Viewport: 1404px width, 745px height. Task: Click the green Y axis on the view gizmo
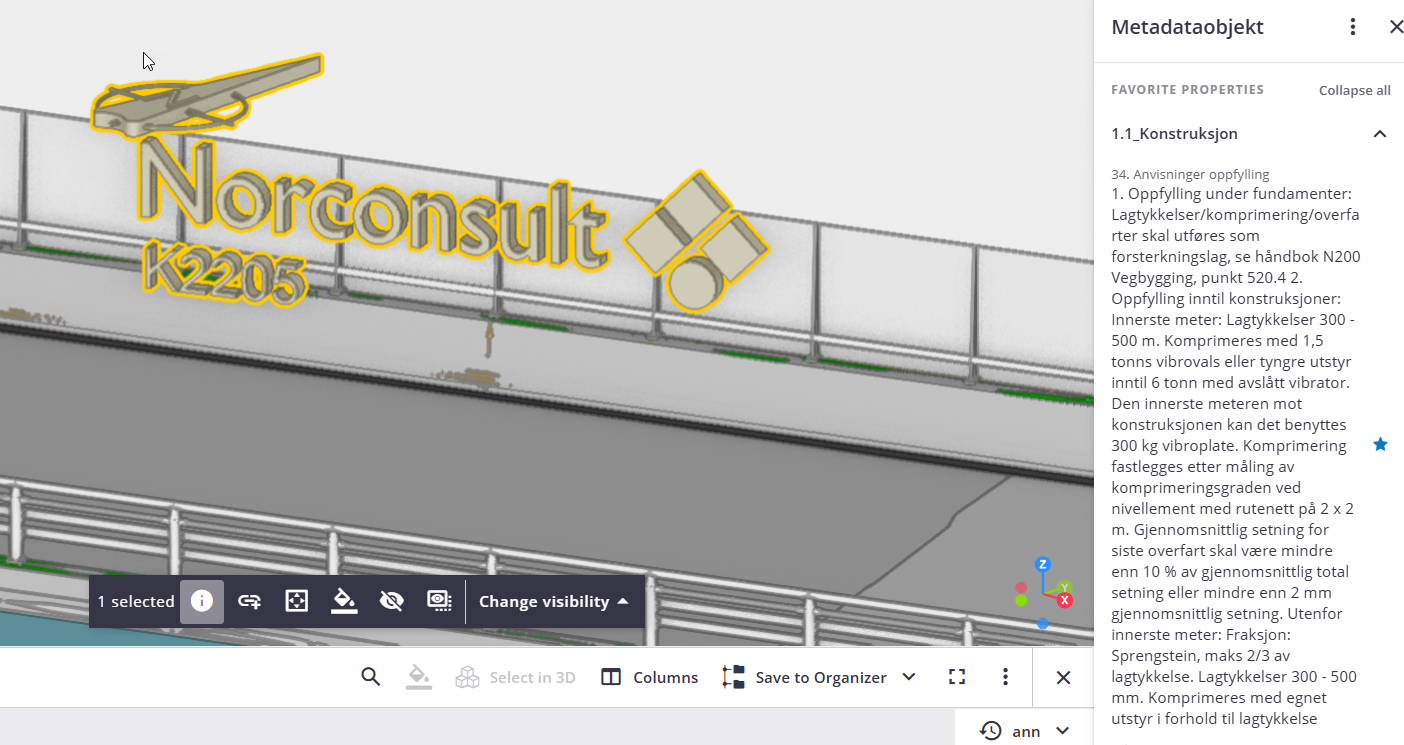(1065, 587)
